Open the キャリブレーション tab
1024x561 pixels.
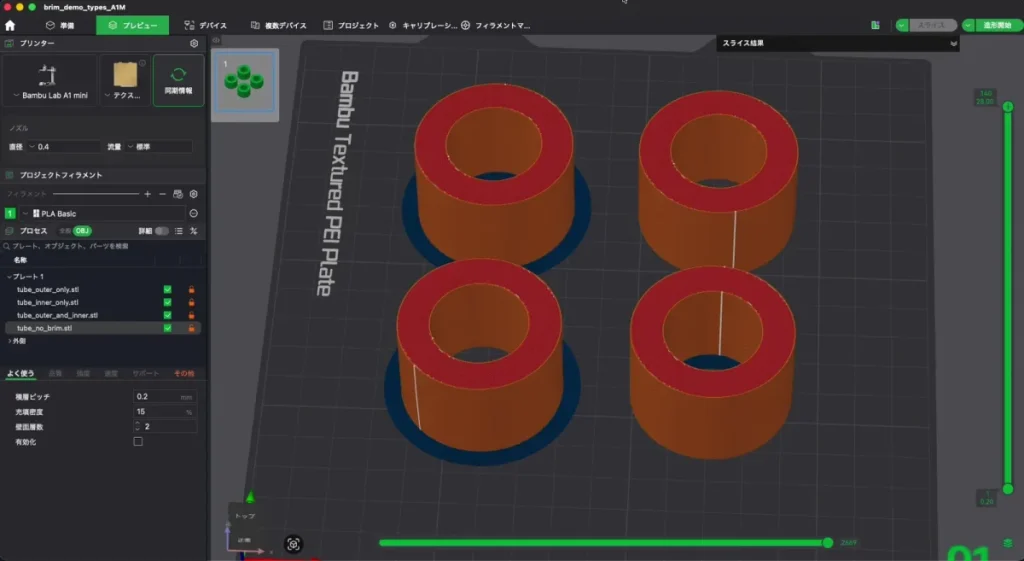point(423,25)
